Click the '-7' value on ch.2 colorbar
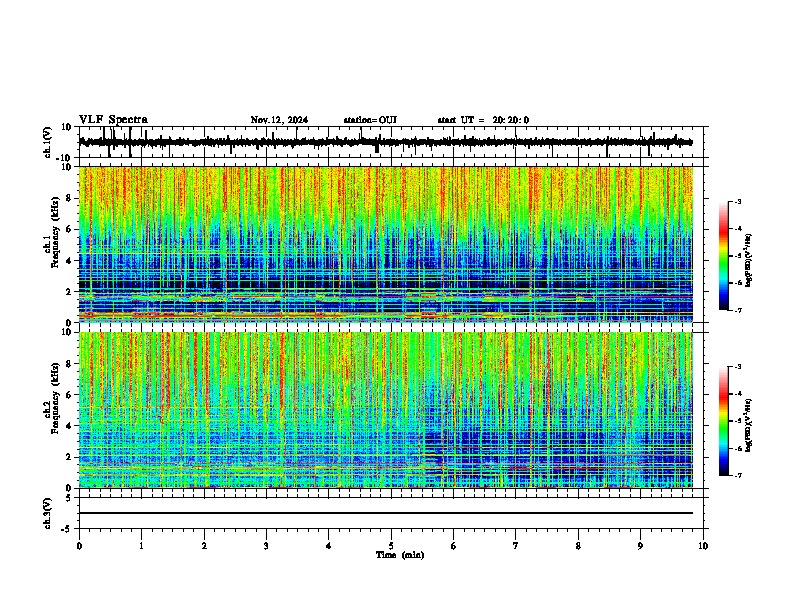 click(738, 475)
